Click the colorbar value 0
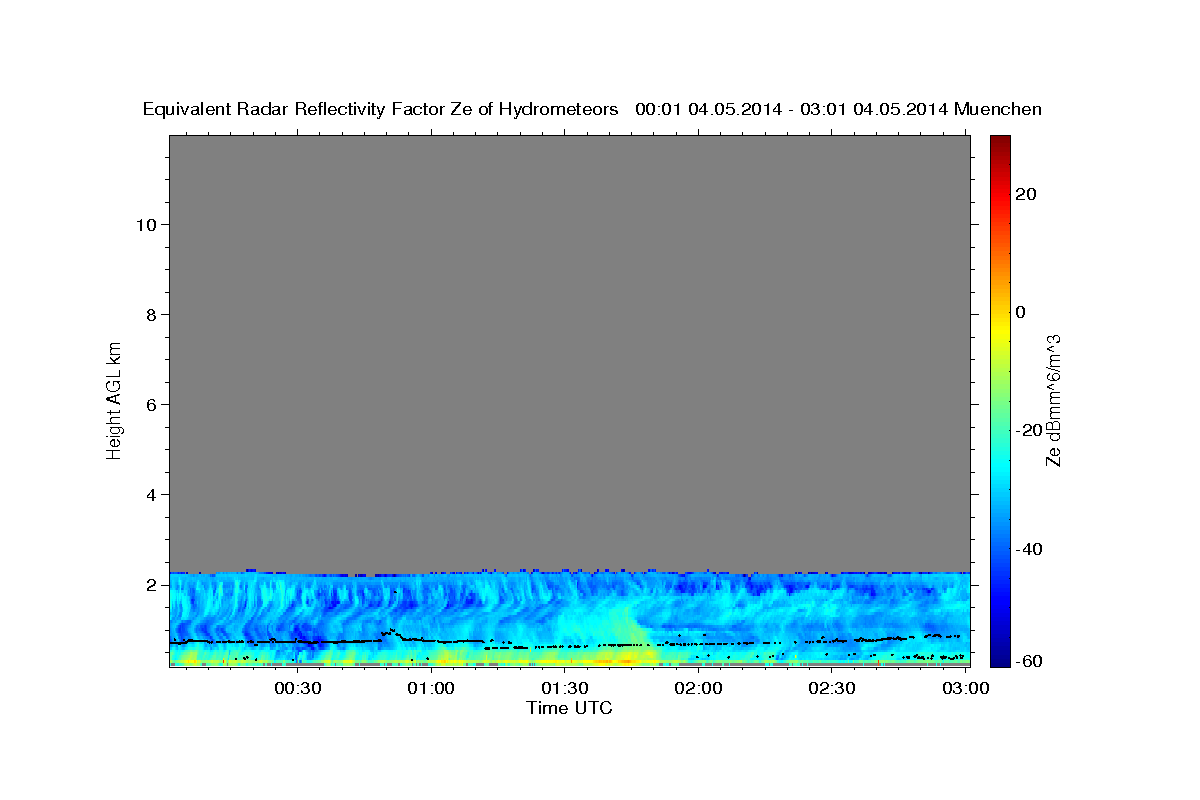The image size is (1200, 800). (1020, 312)
